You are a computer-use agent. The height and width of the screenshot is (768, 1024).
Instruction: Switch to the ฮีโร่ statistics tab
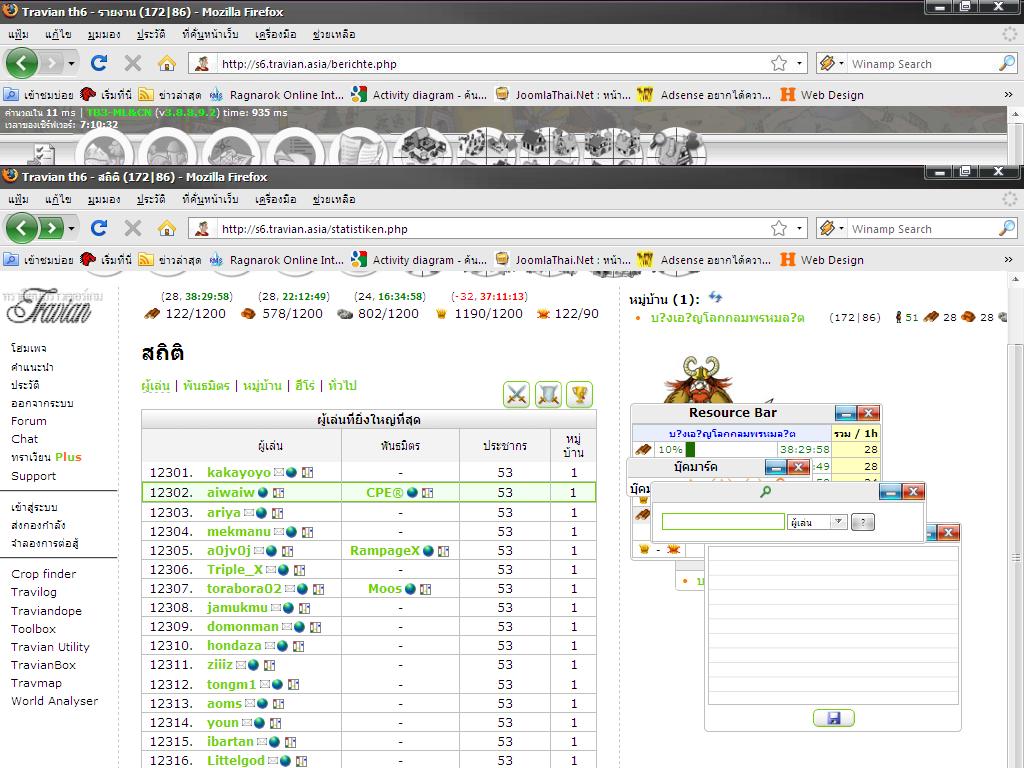pos(305,386)
